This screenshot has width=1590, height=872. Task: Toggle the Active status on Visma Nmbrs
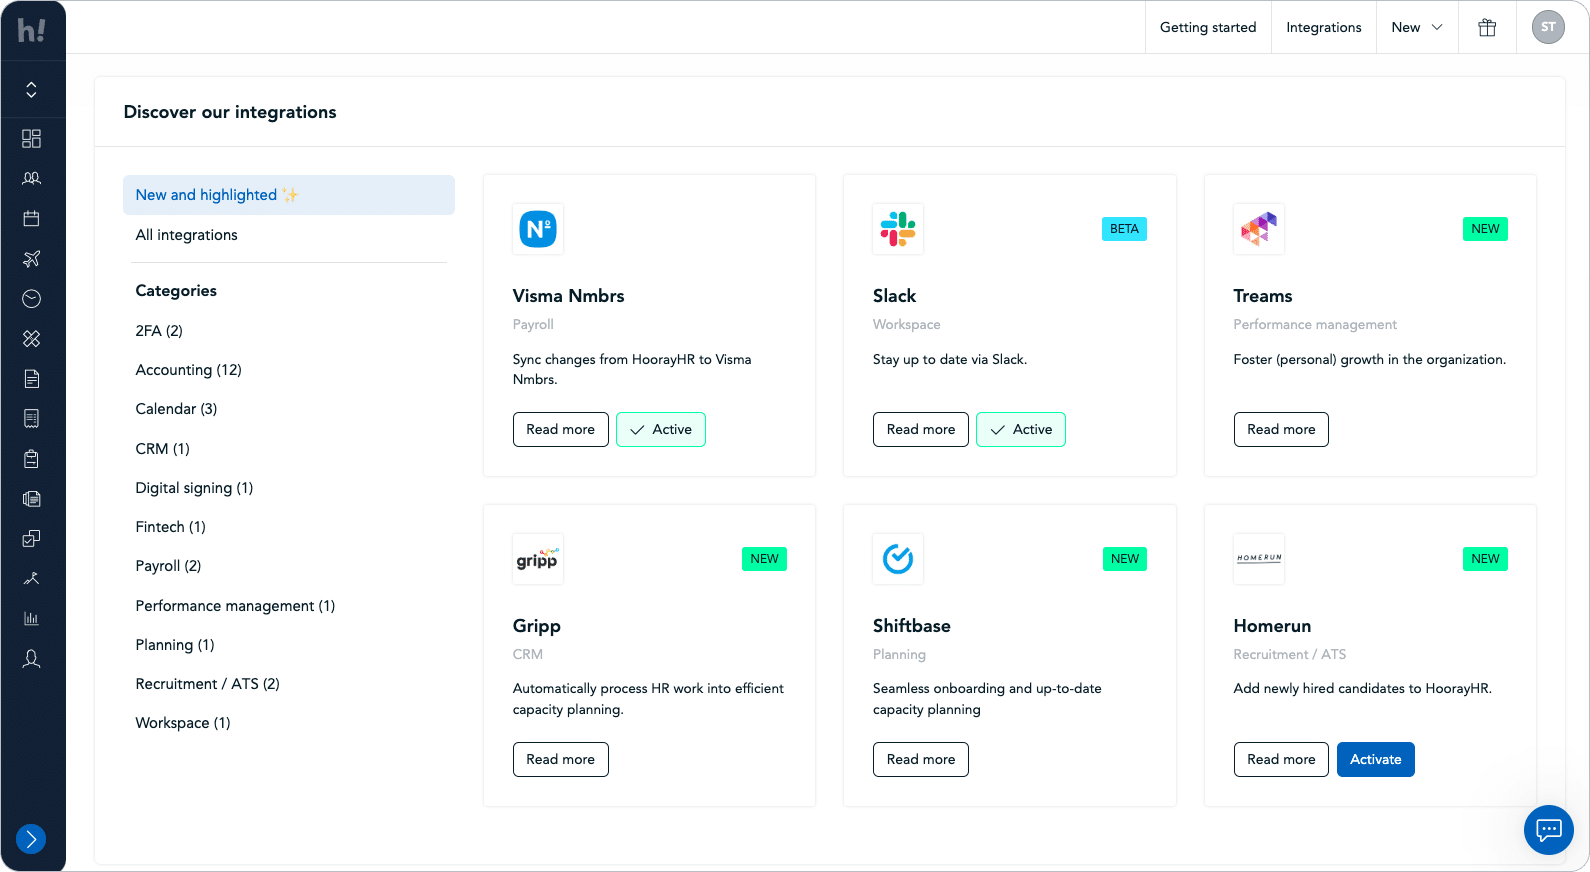(661, 430)
